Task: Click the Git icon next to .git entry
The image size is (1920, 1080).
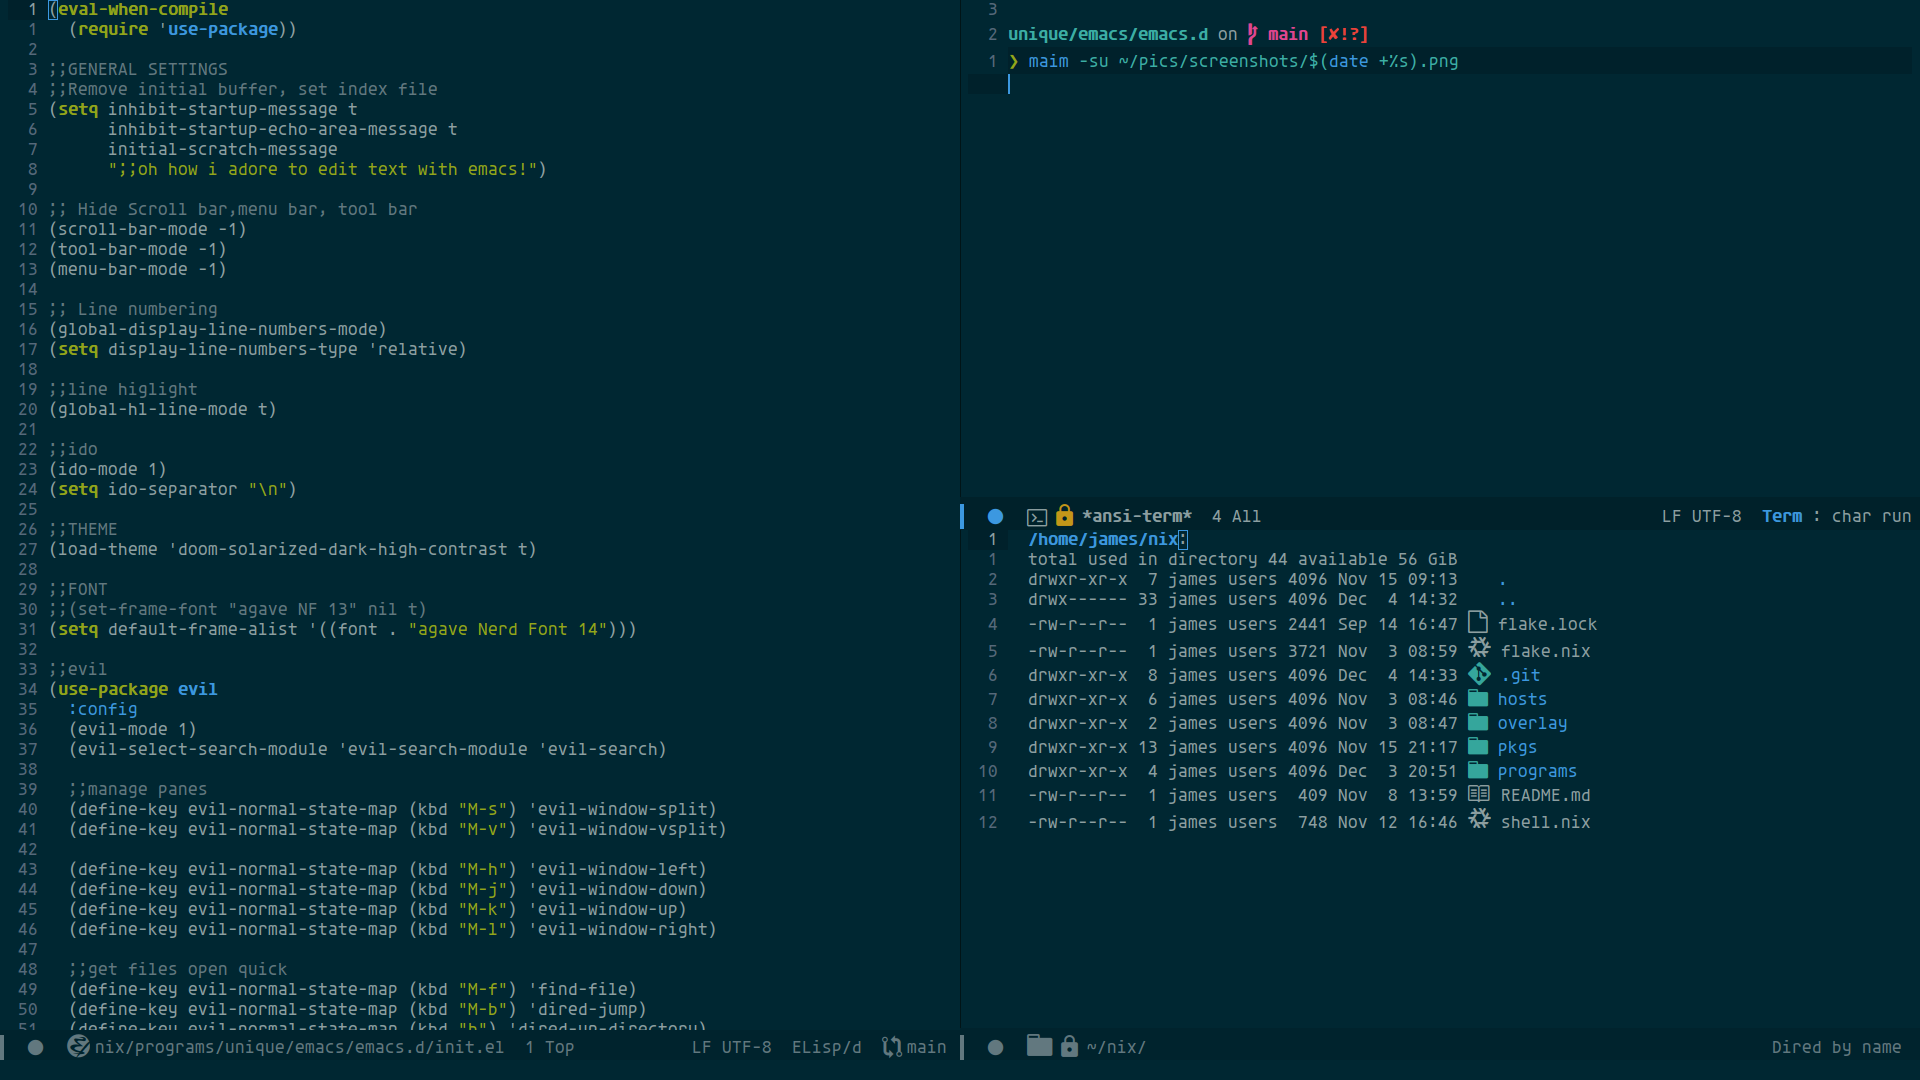Action: point(1480,674)
